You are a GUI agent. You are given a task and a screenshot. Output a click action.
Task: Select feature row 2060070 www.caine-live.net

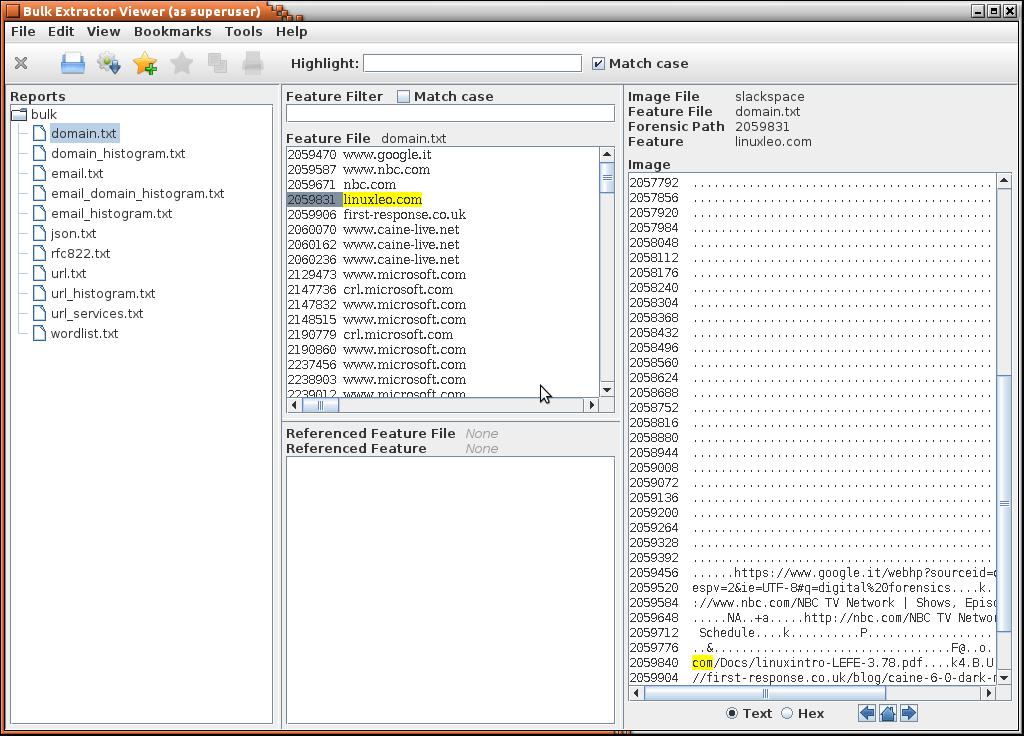(373, 230)
